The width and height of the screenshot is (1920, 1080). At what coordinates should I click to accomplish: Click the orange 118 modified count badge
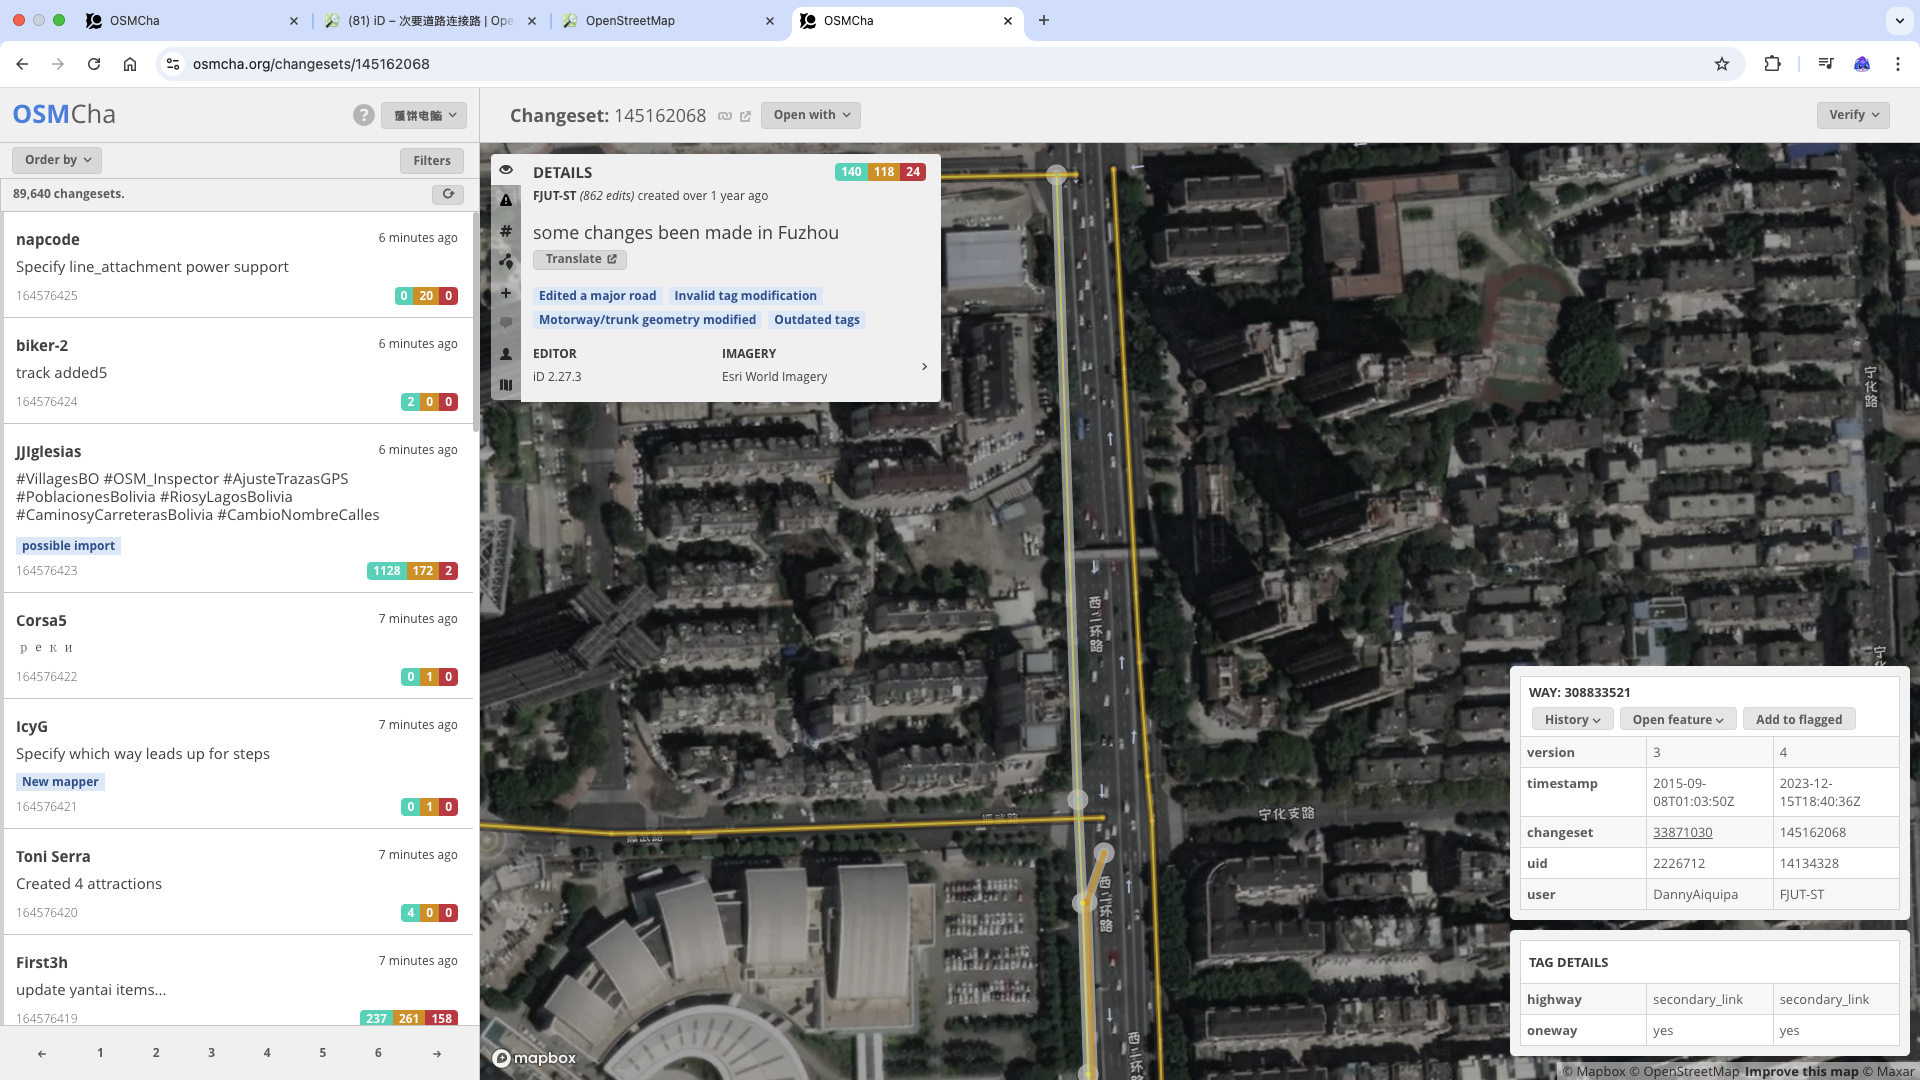[x=884, y=172]
